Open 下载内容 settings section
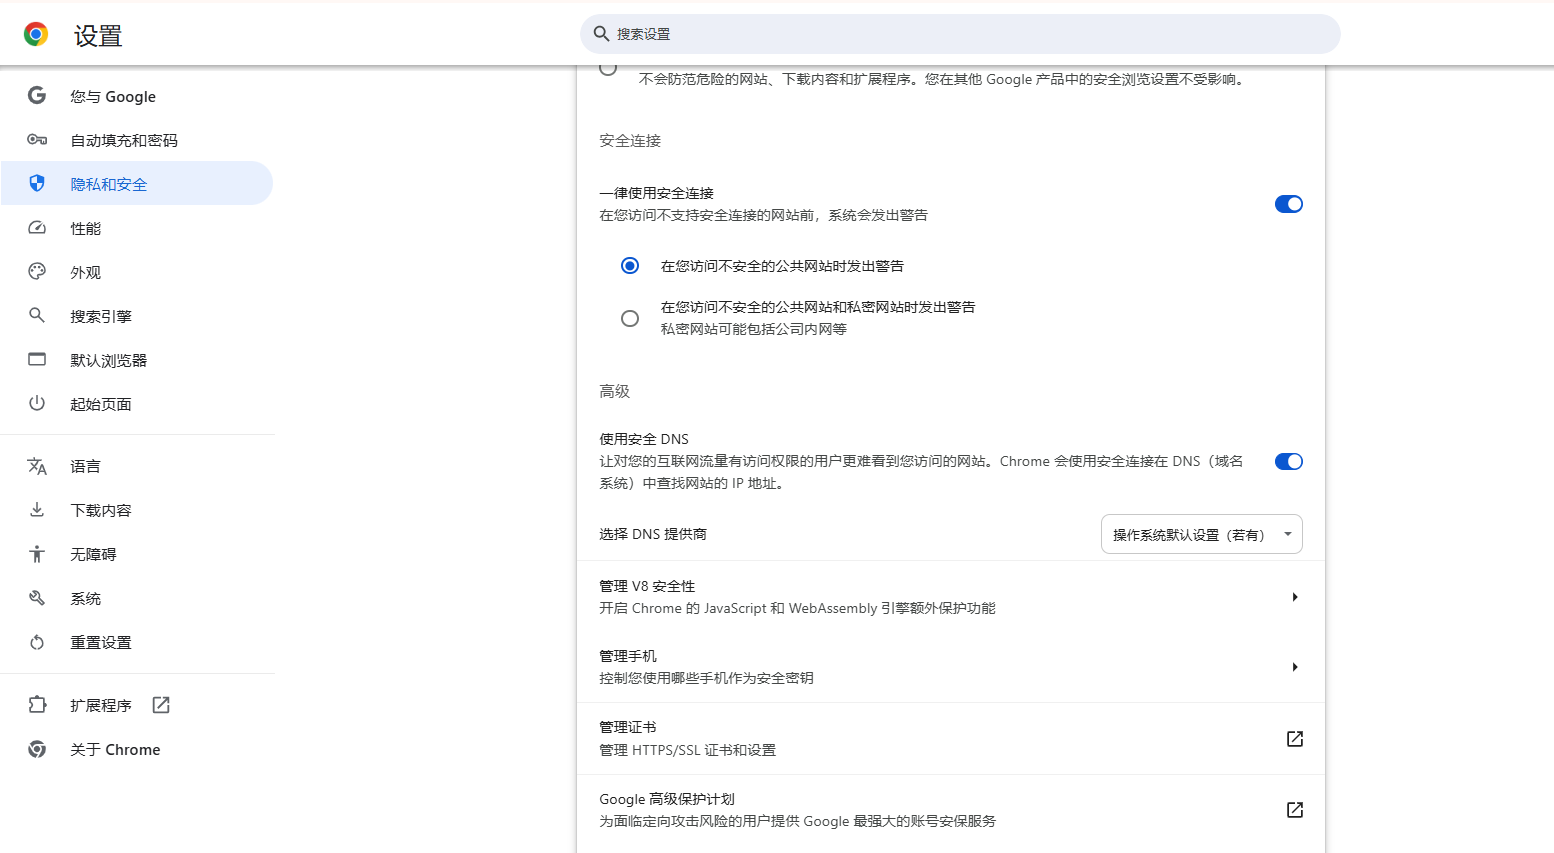The image size is (1554, 853). point(137,510)
